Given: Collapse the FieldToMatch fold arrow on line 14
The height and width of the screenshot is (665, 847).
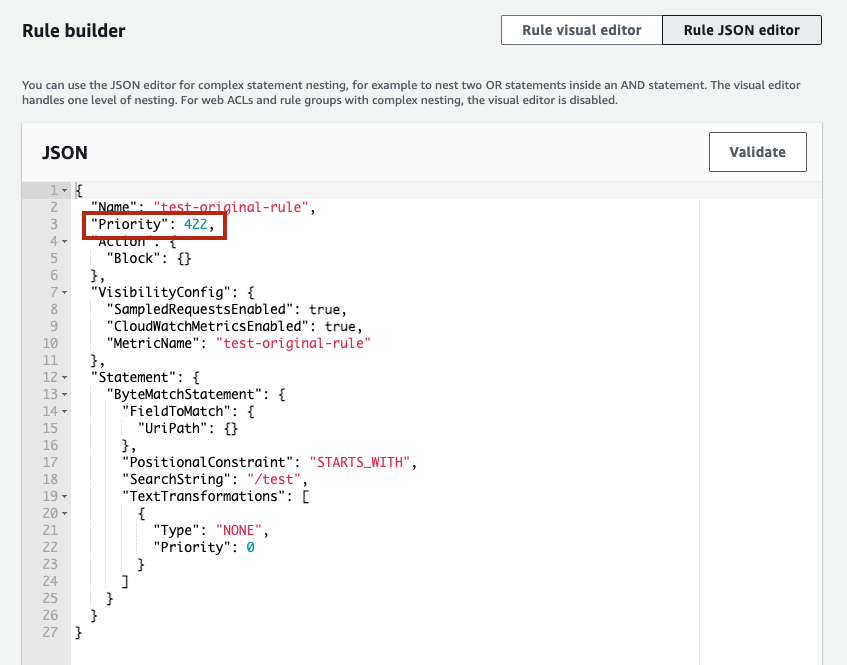Looking at the screenshot, I should click(65, 411).
